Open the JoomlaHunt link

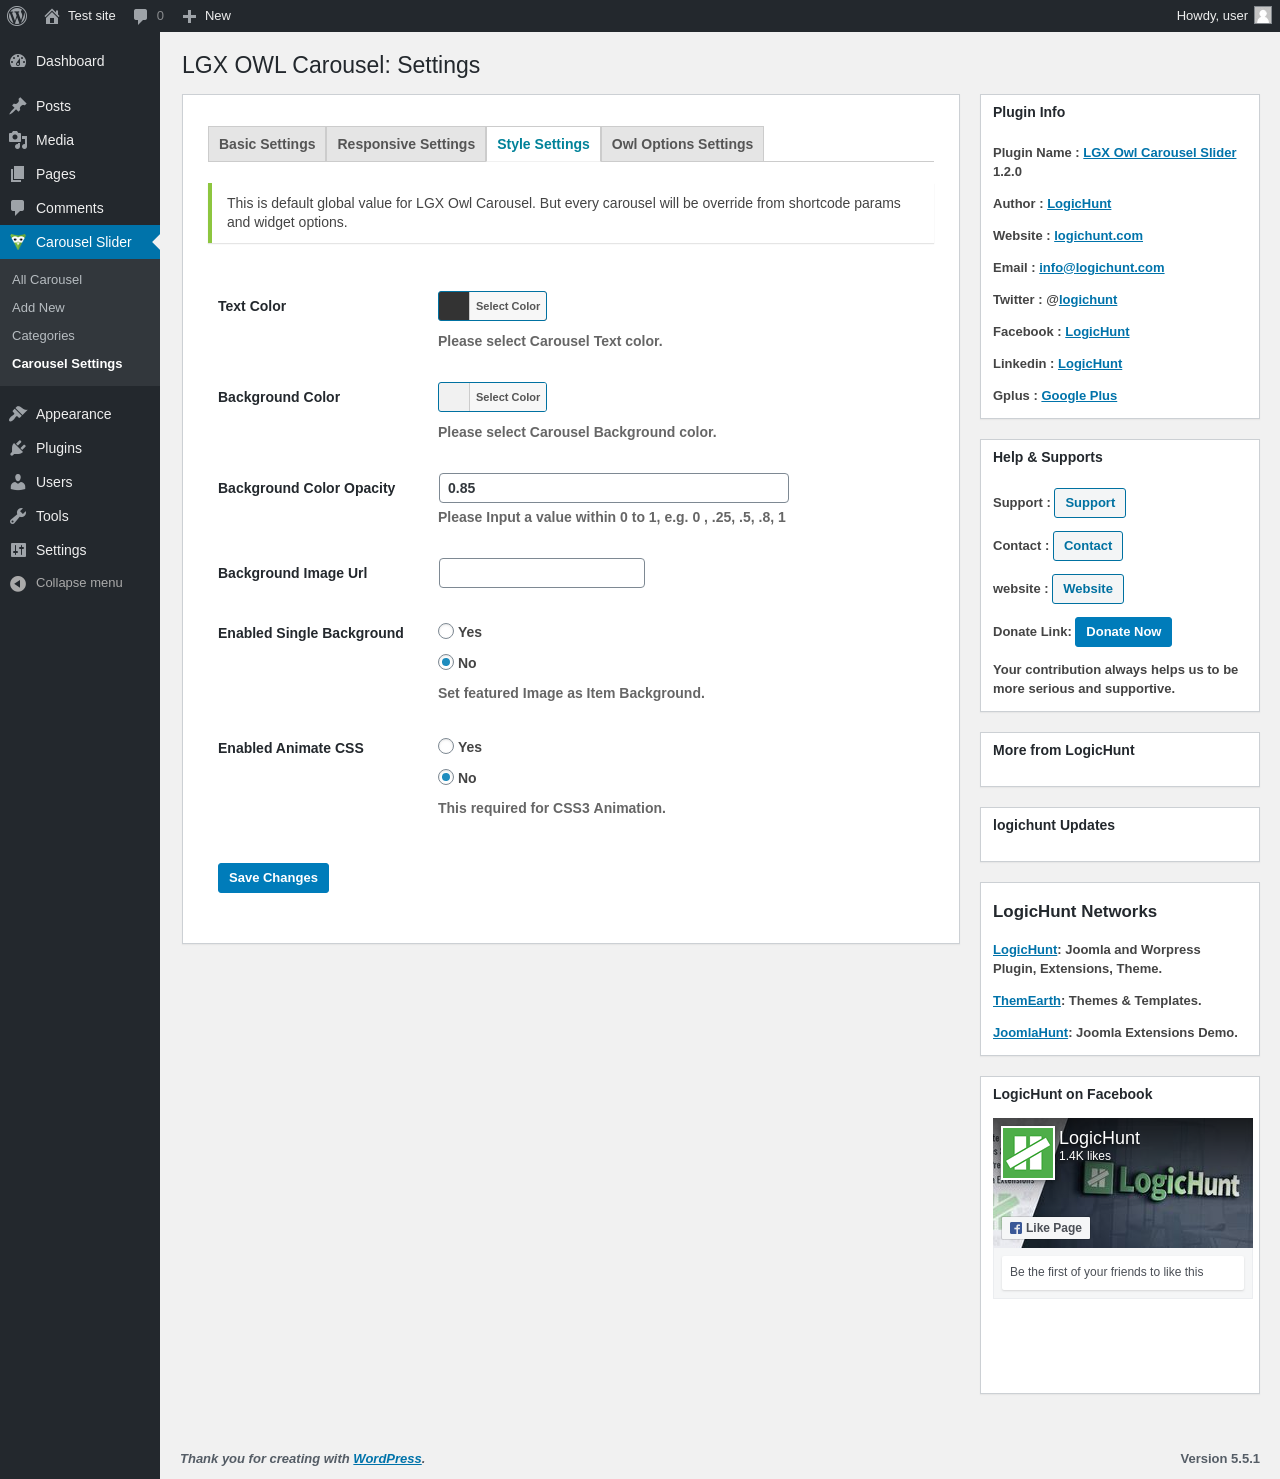[1030, 1033]
